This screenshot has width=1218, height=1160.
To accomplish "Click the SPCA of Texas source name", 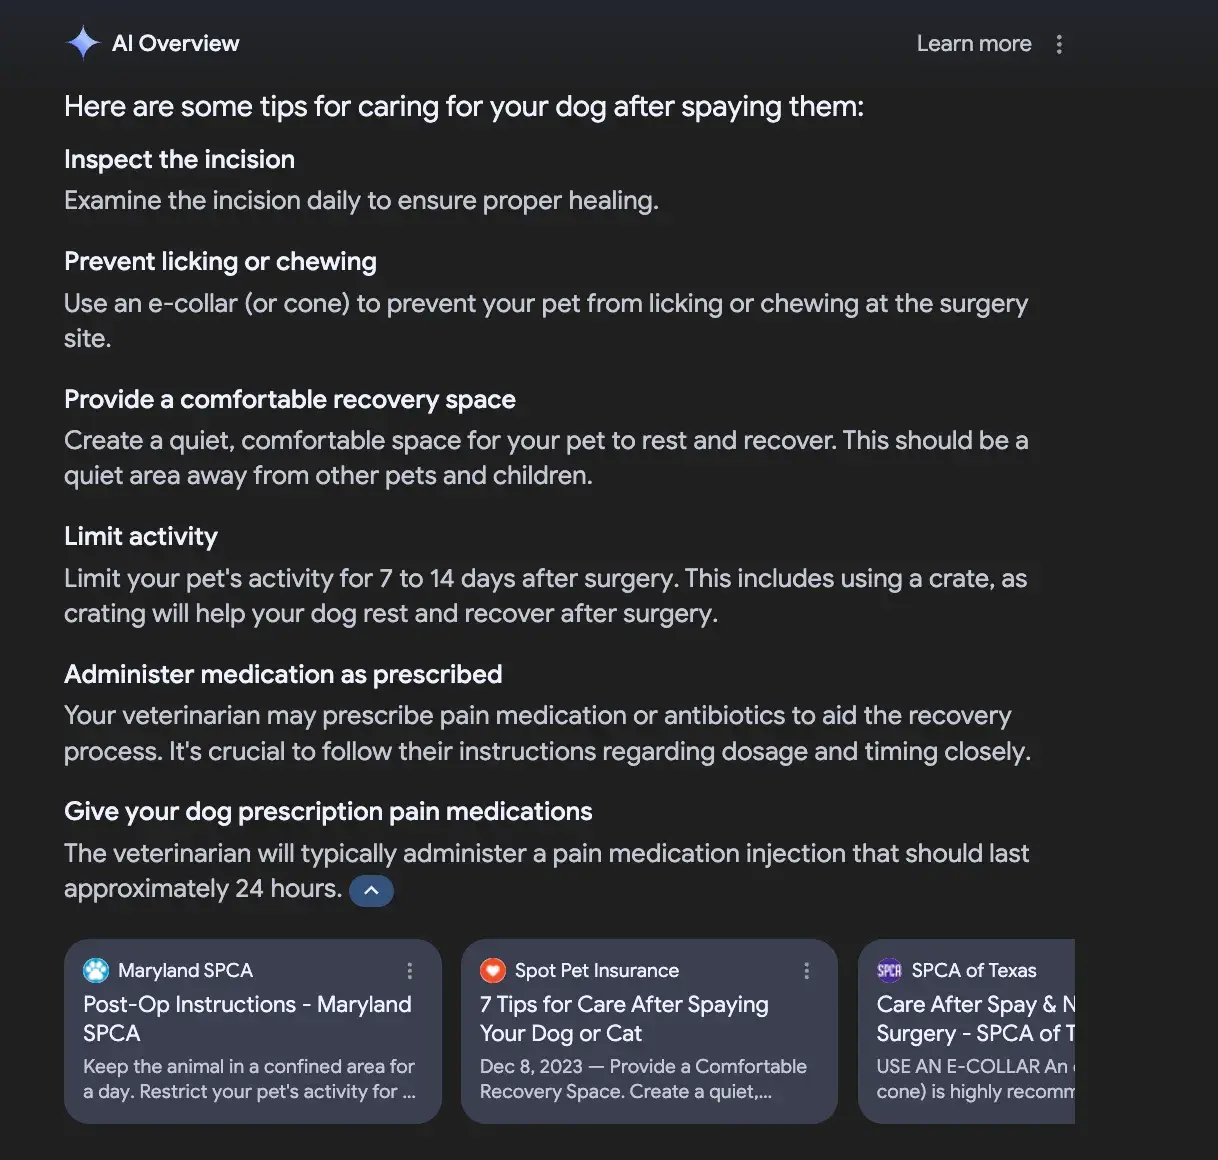I will pos(973,970).
